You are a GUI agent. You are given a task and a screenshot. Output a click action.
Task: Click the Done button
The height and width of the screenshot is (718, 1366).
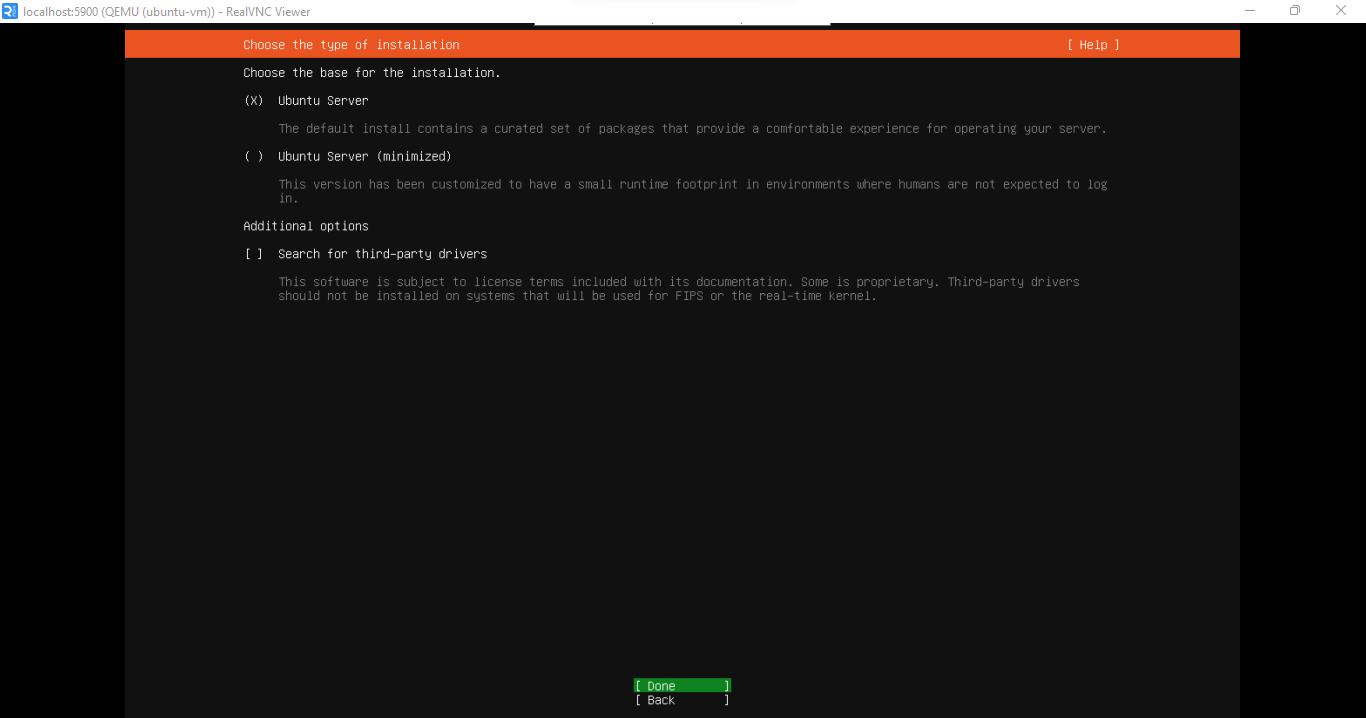coord(682,686)
